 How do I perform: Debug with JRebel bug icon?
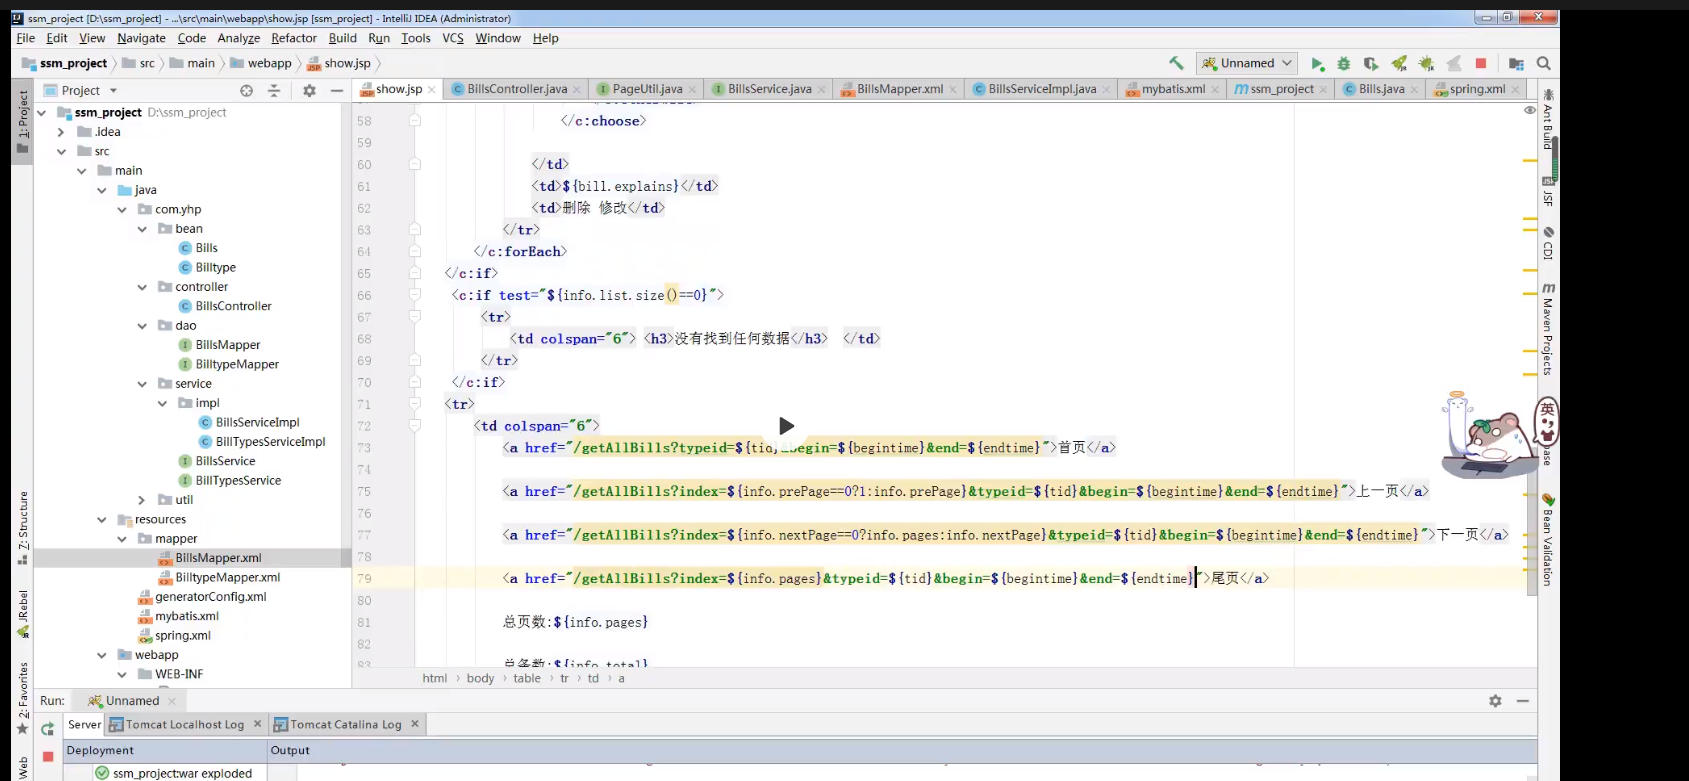pos(1426,64)
